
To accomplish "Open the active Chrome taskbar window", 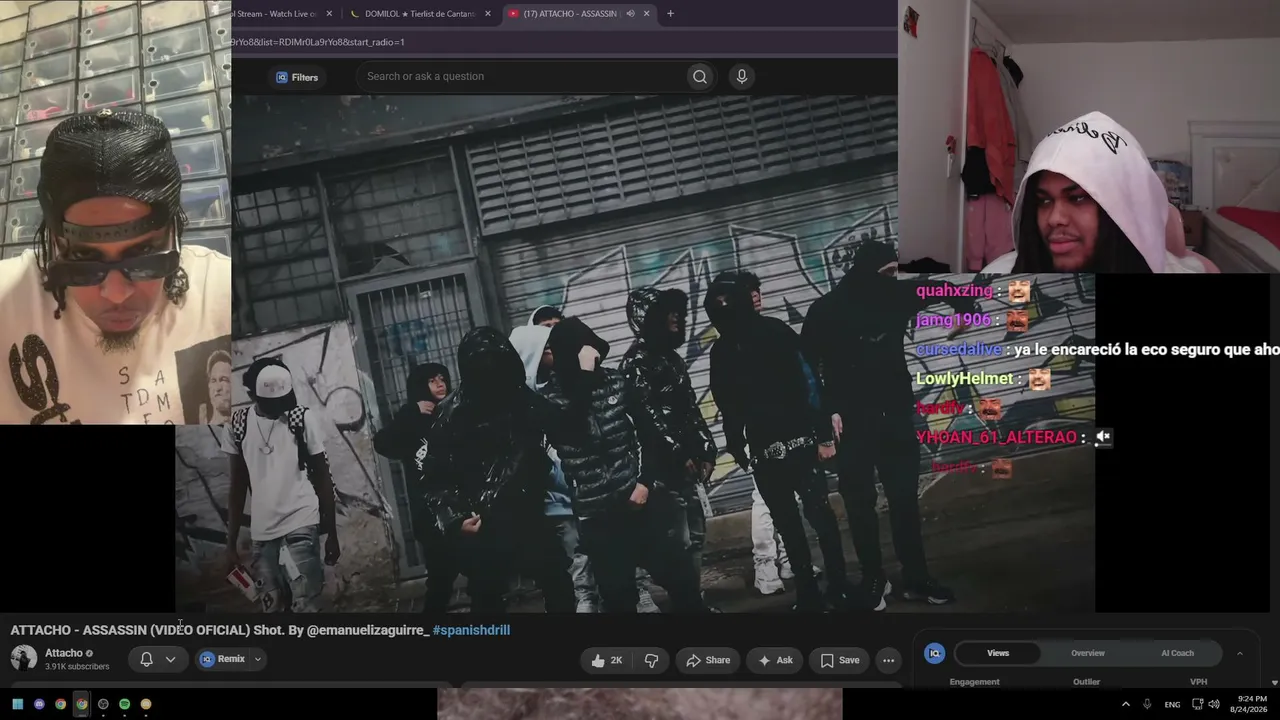I will coord(82,704).
